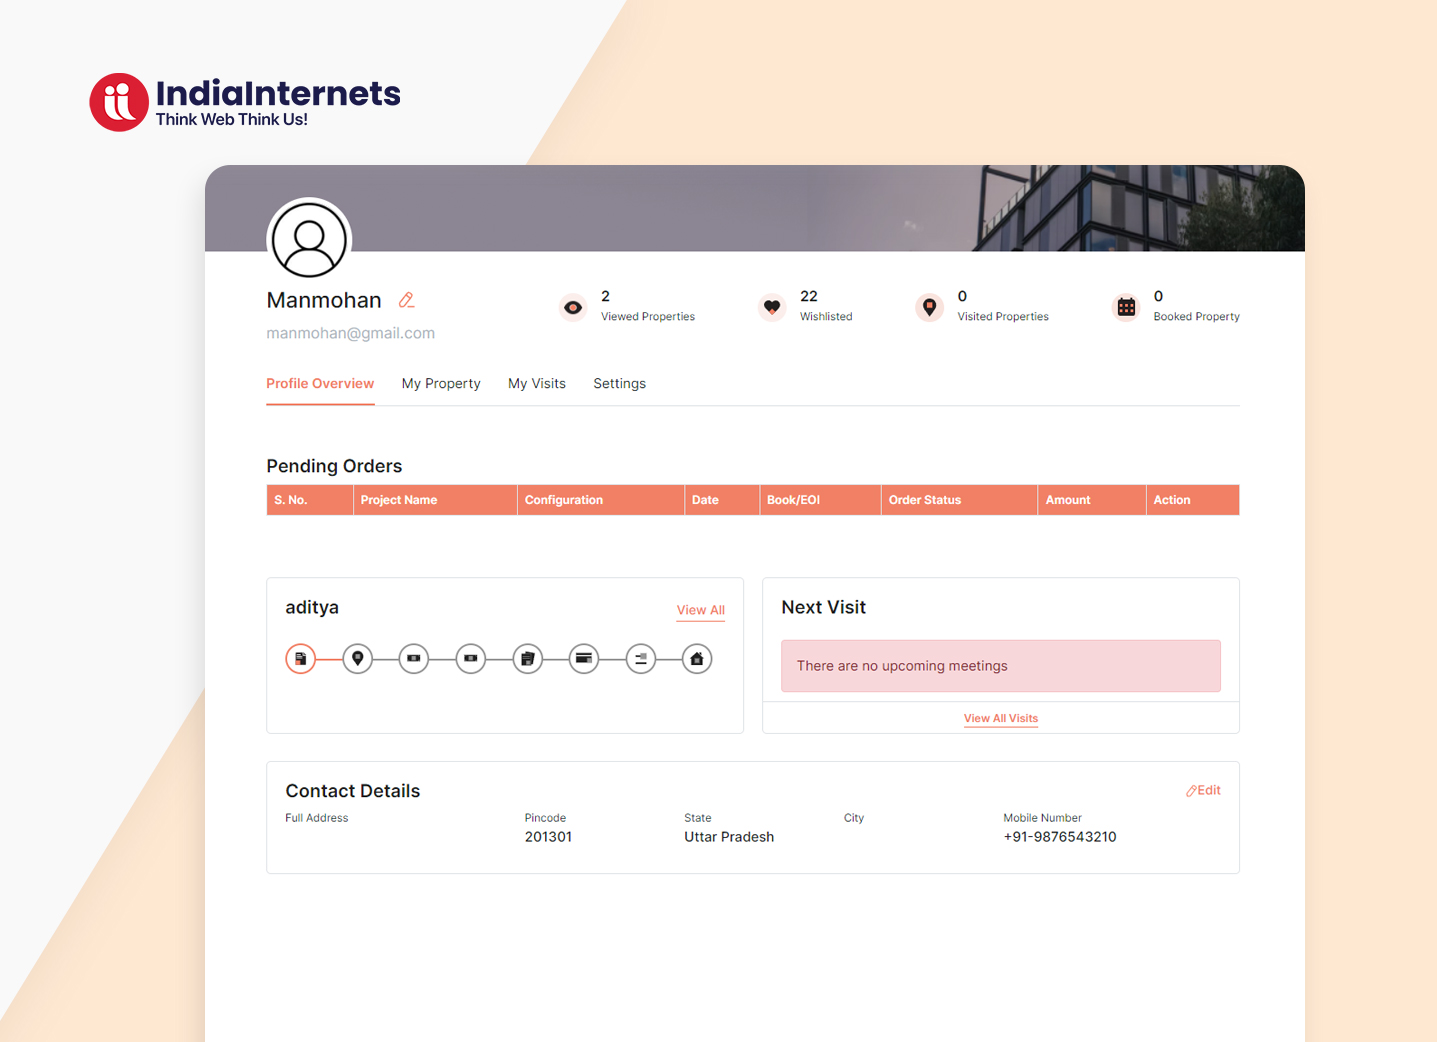This screenshot has height=1042, width=1437.
Task: Go to the Settings tab
Action: pos(620,384)
